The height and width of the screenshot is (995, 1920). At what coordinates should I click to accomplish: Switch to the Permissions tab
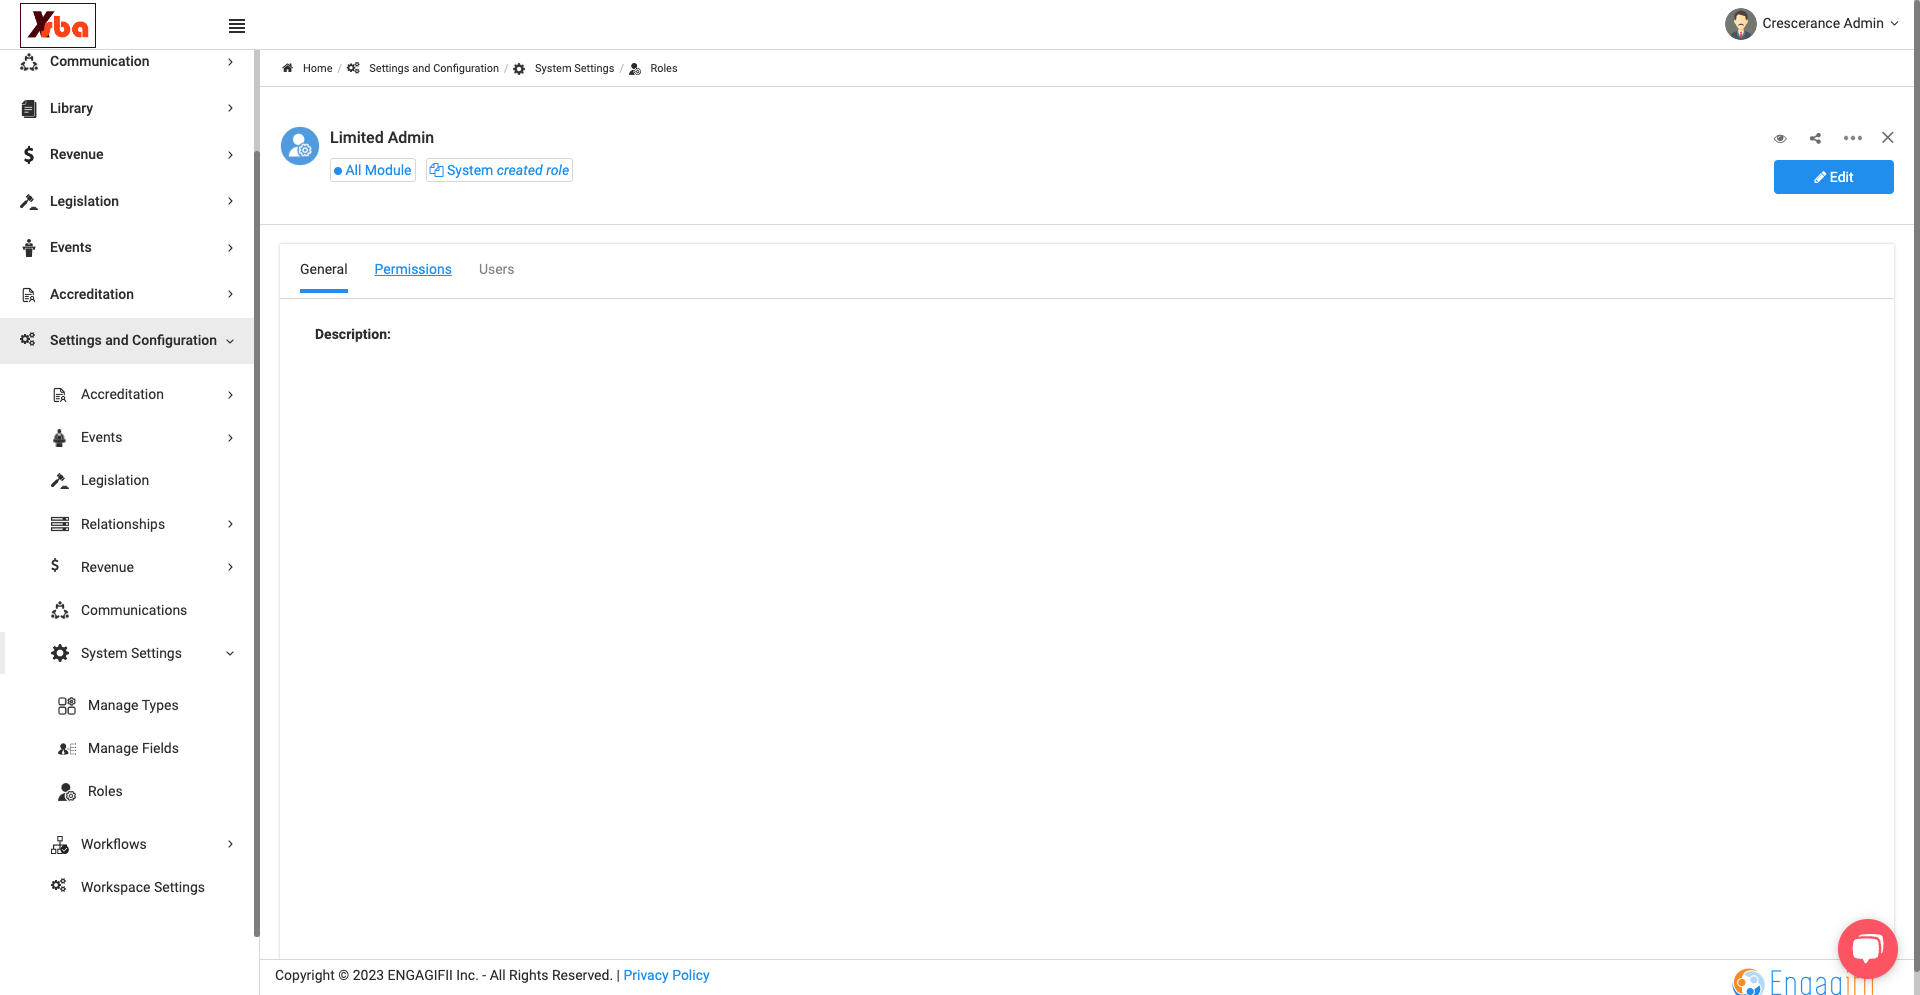[x=413, y=269]
